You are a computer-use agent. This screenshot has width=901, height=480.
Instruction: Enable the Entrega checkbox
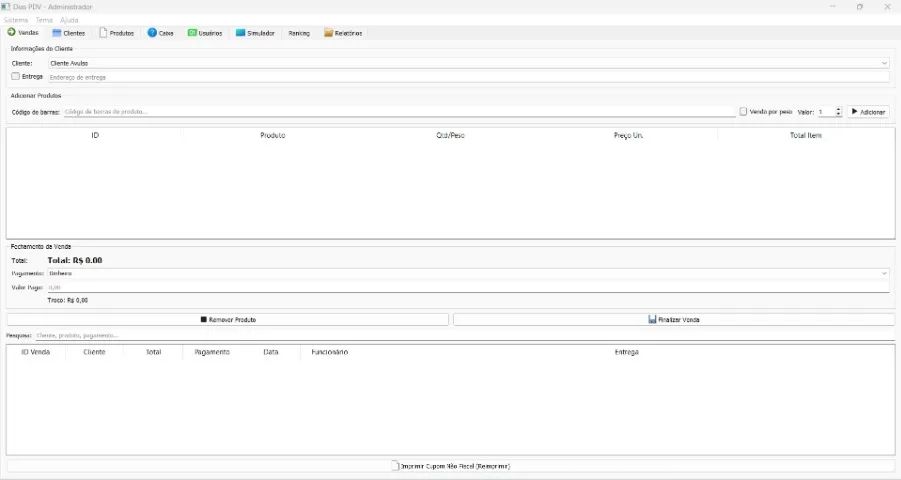[15, 76]
